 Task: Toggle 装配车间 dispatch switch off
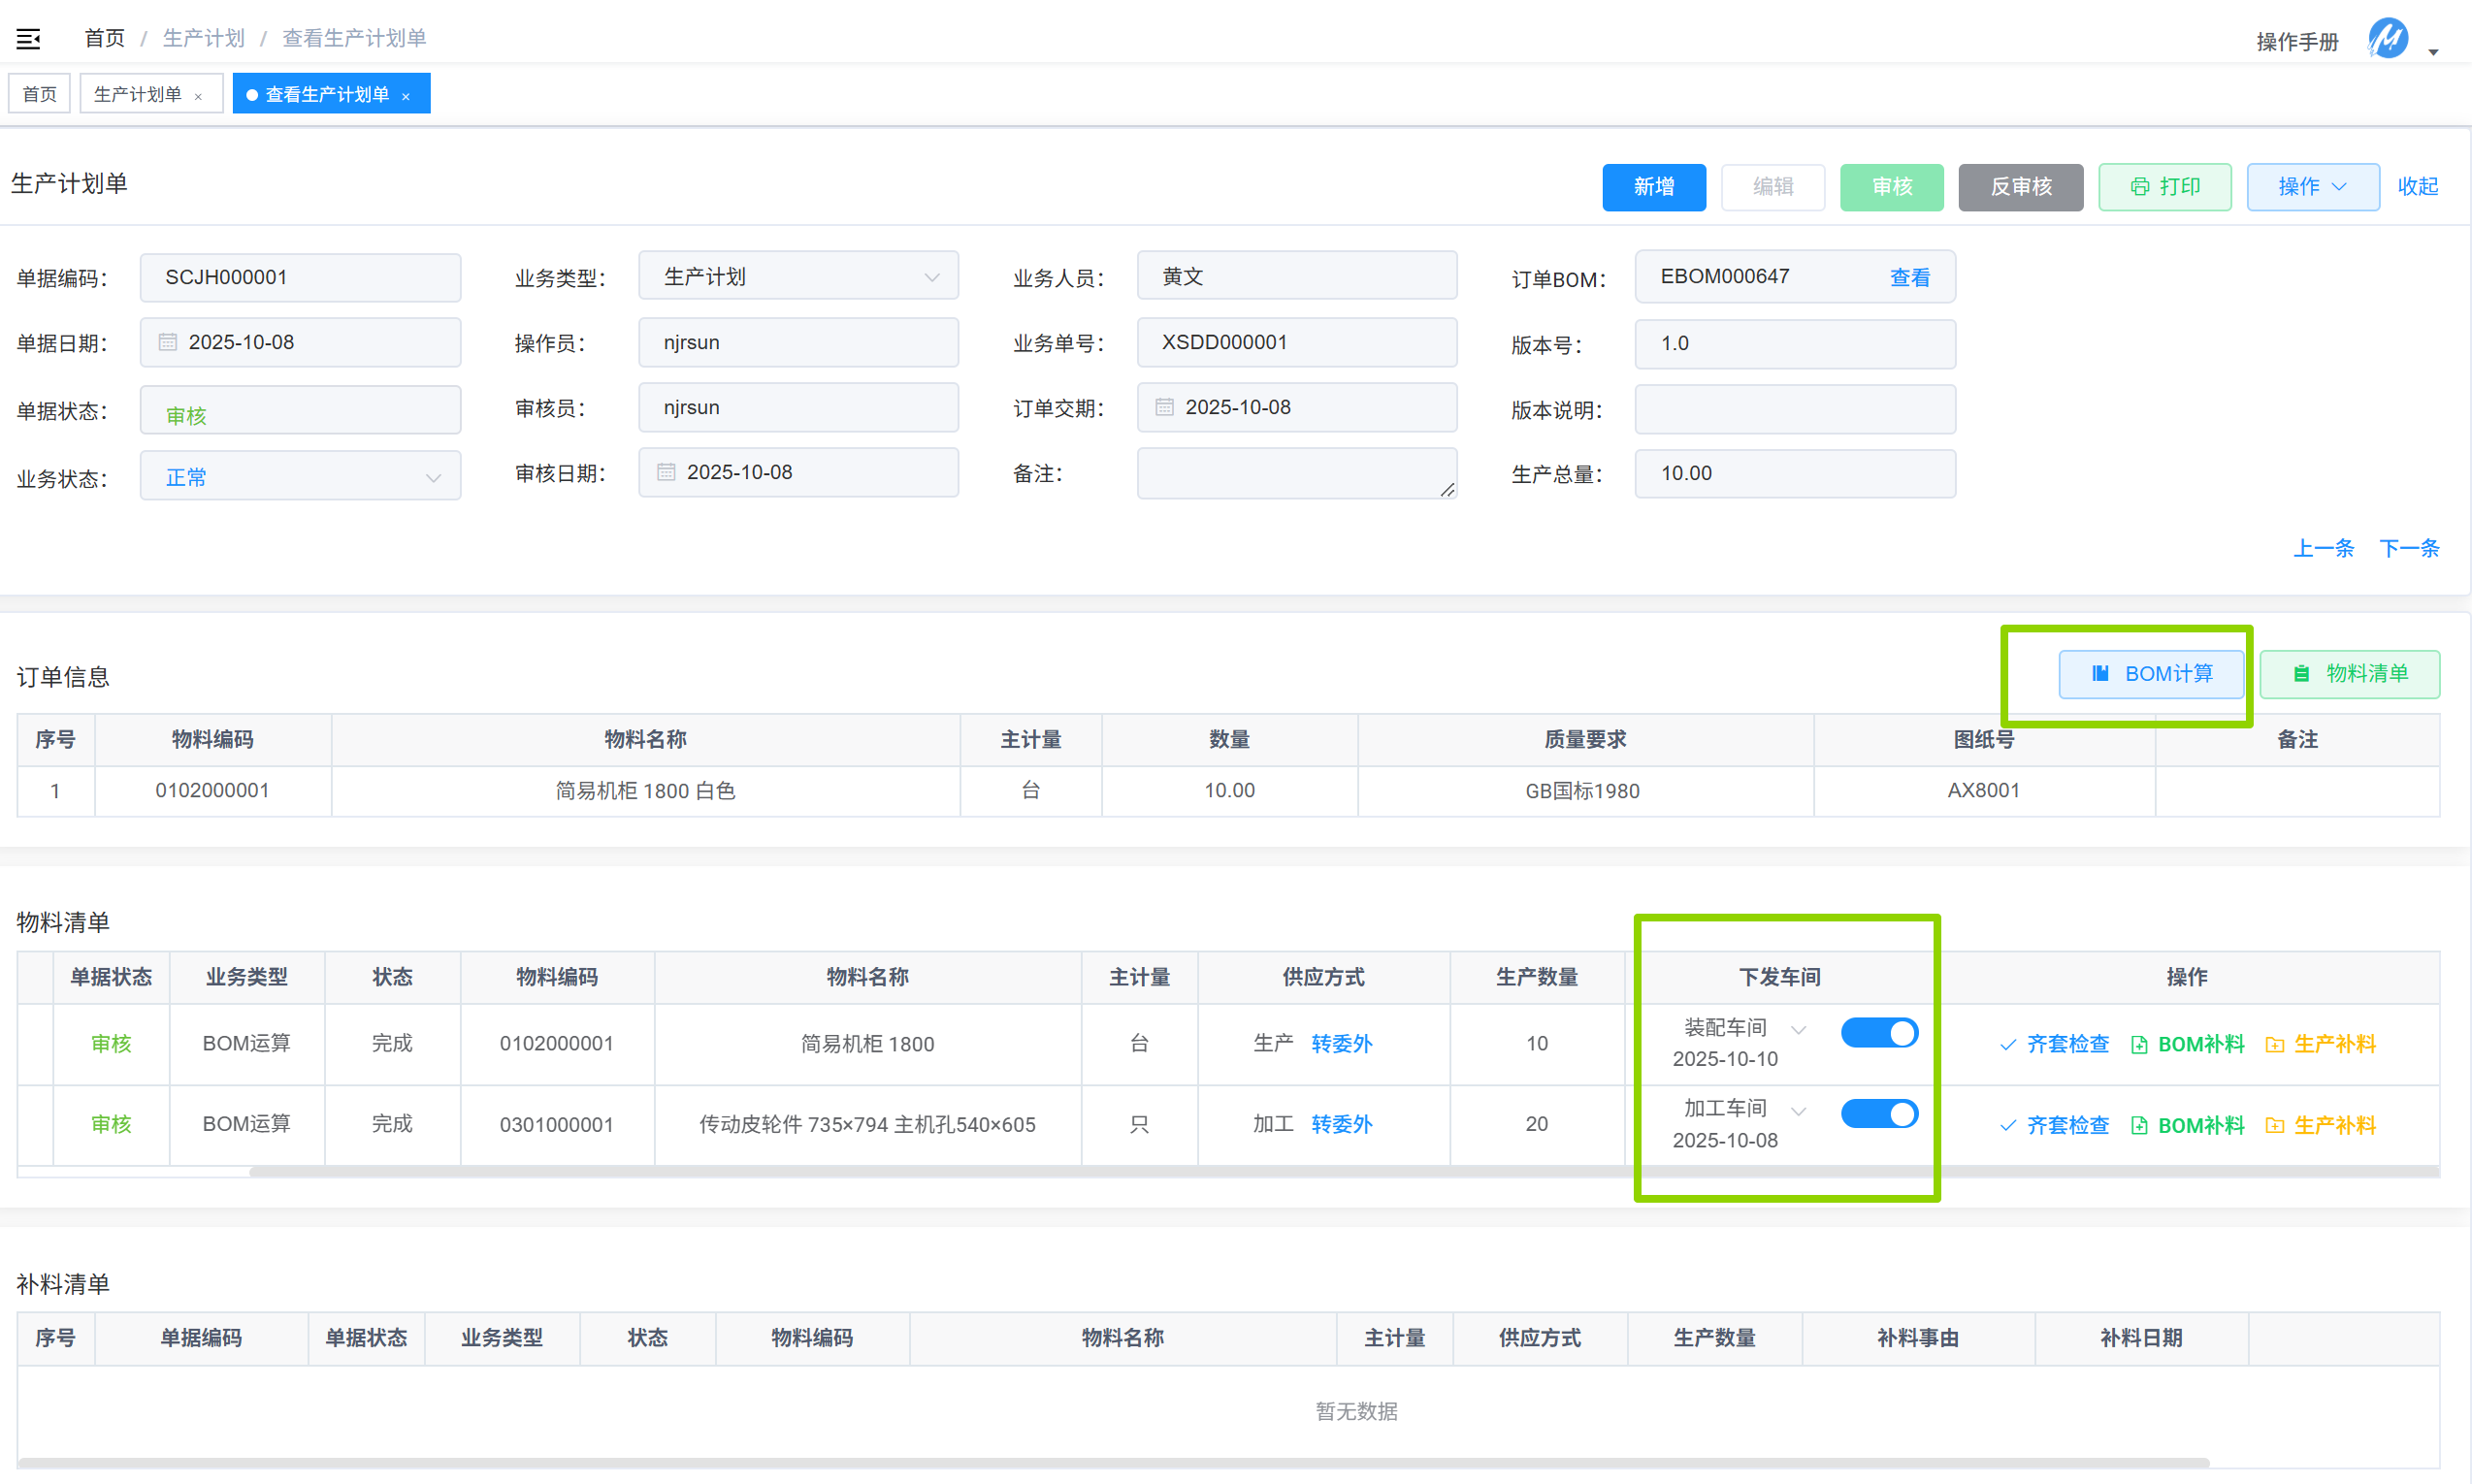click(x=1879, y=1032)
